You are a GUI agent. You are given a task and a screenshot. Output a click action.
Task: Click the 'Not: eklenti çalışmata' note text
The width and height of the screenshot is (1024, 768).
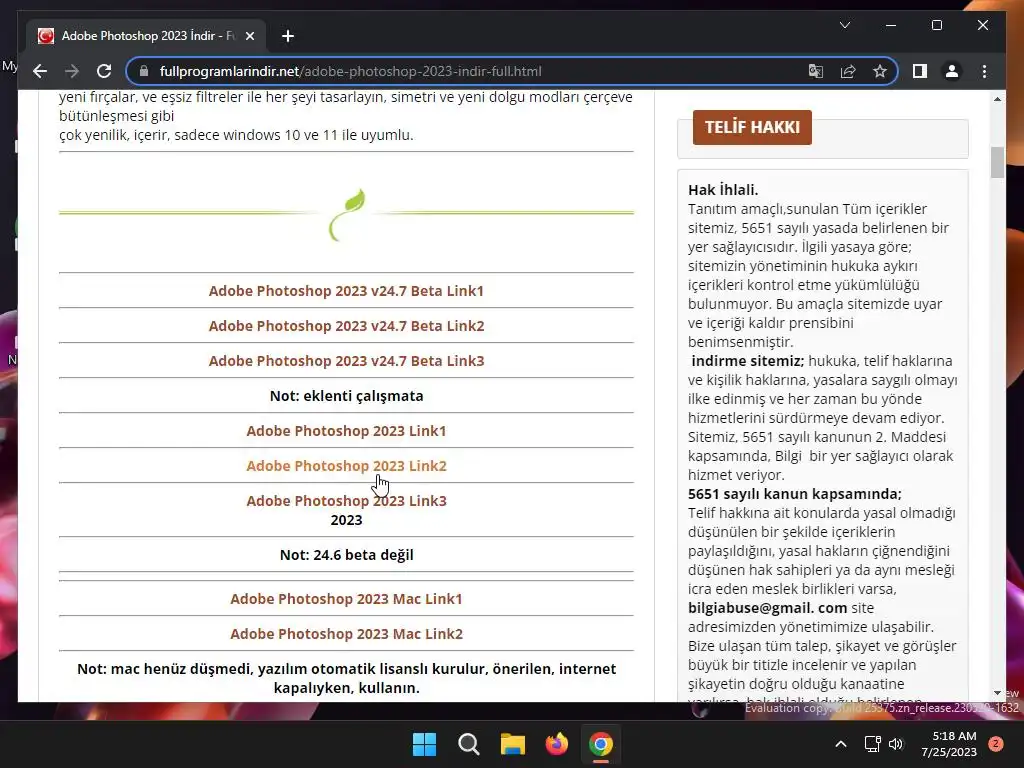point(346,396)
